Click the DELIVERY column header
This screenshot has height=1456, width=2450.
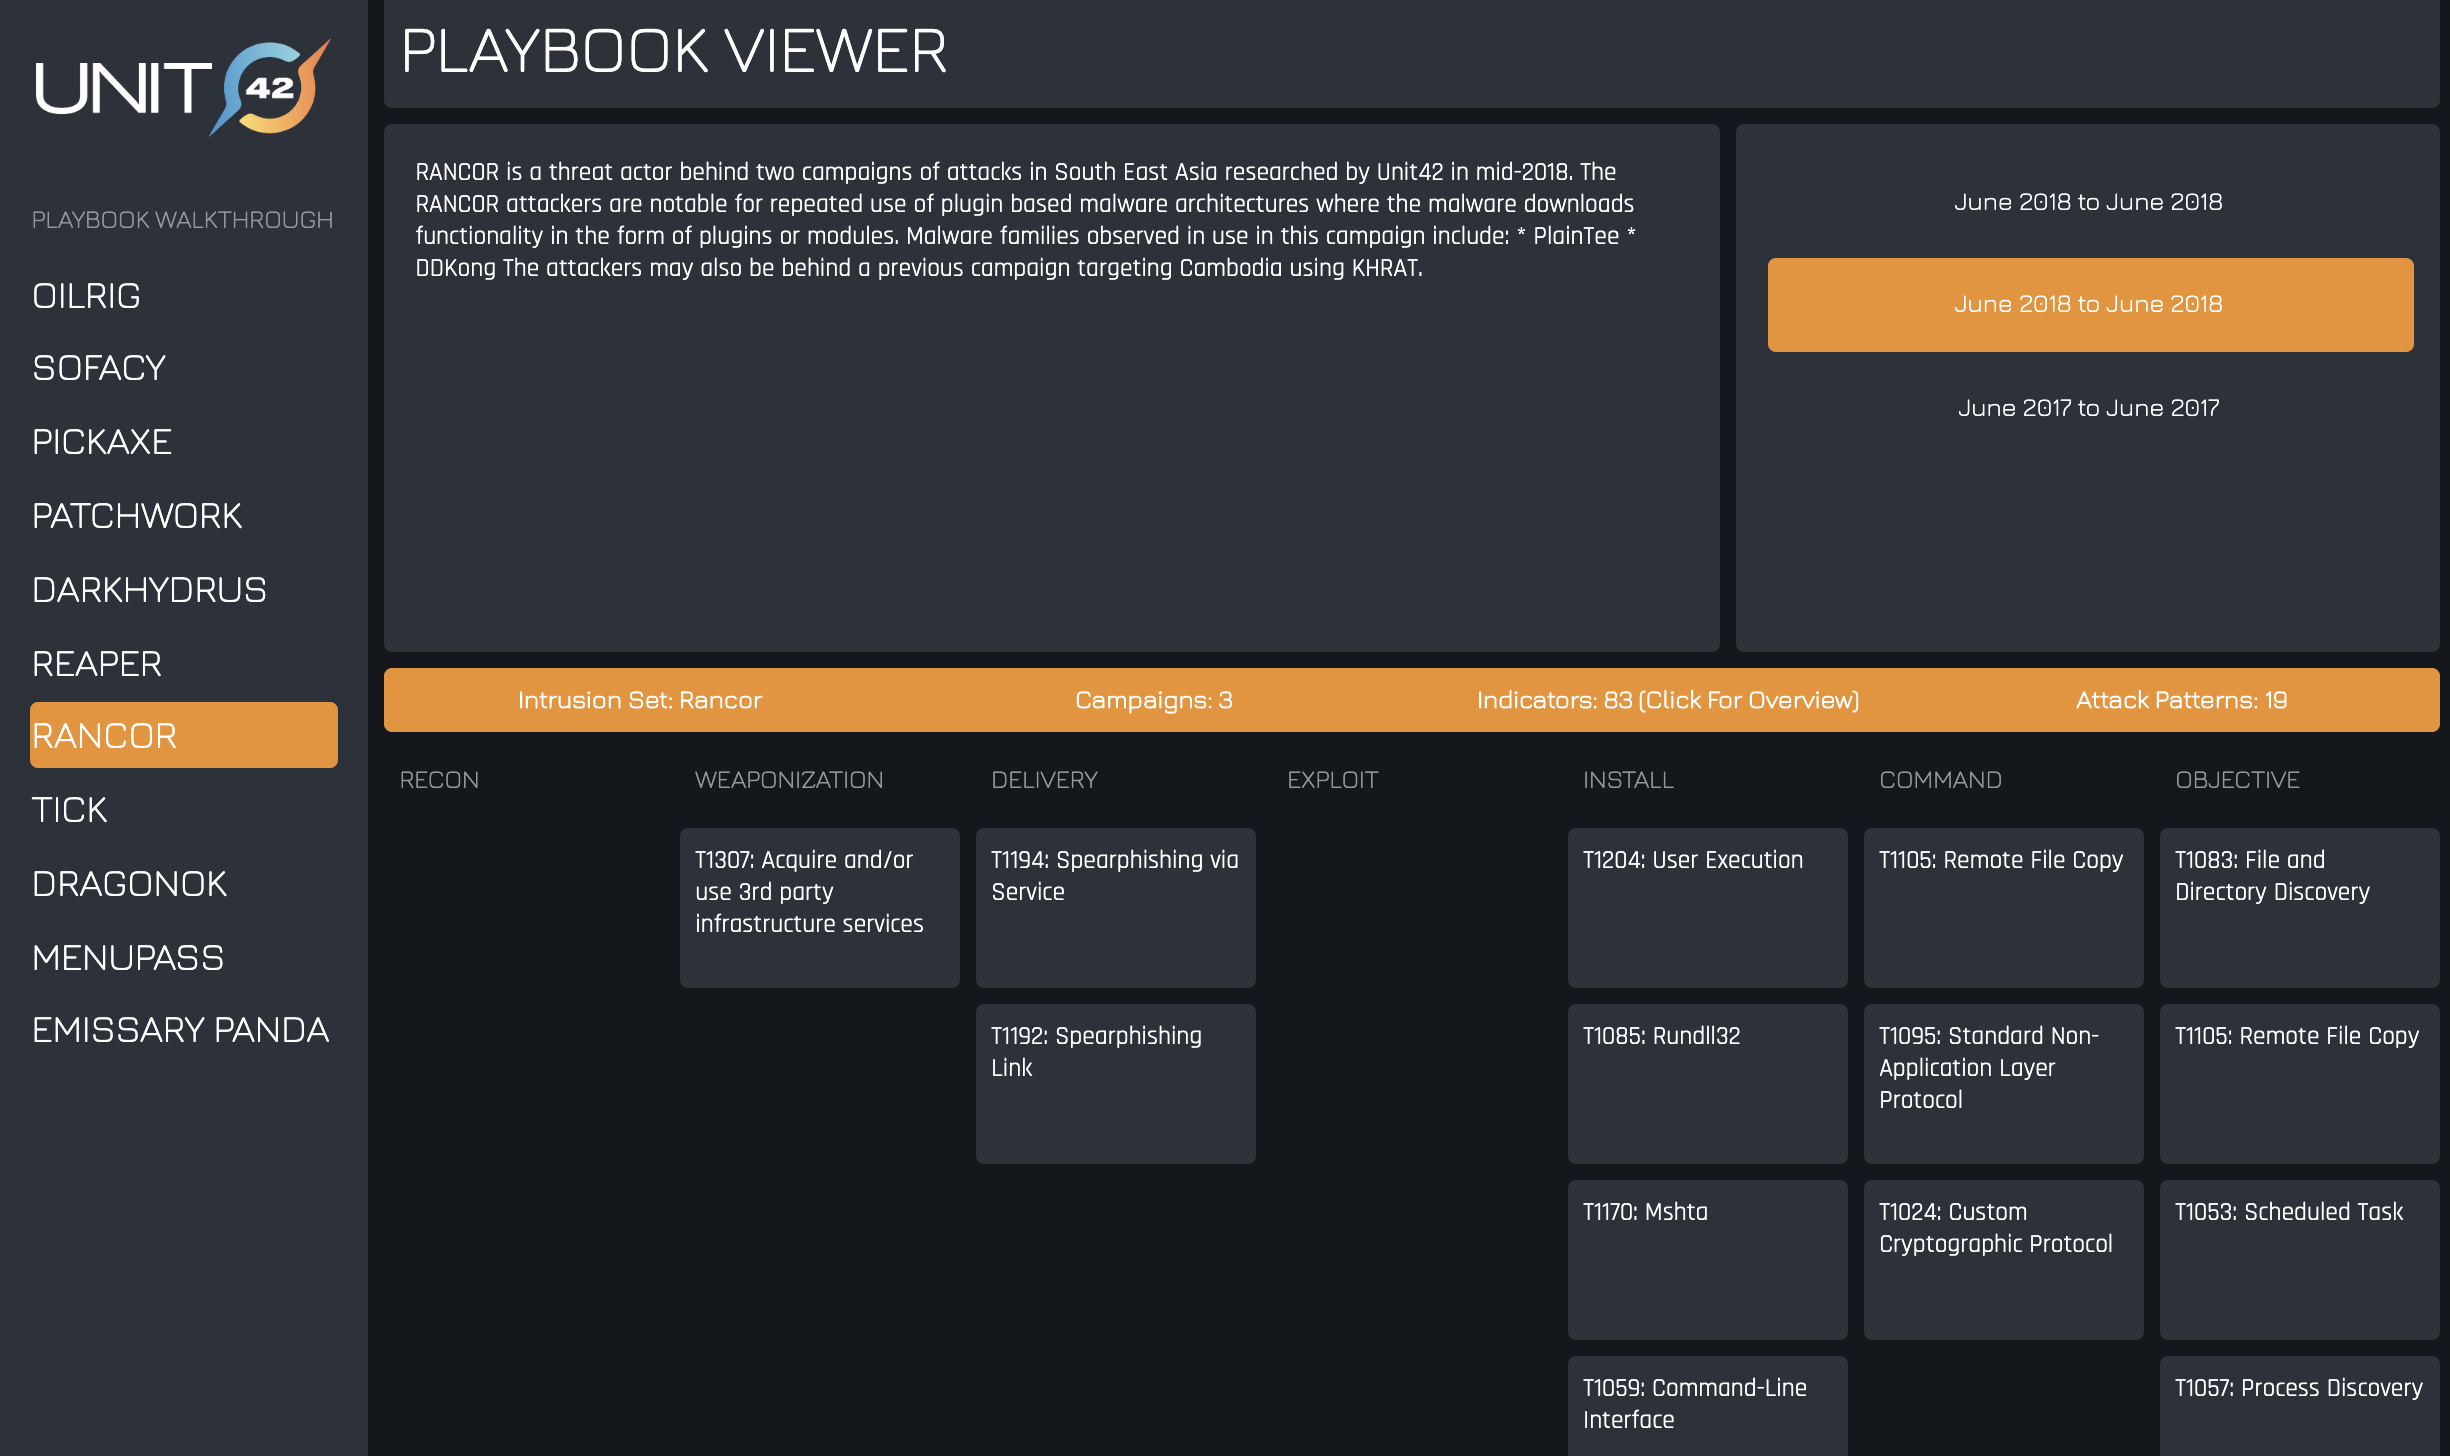click(1044, 780)
